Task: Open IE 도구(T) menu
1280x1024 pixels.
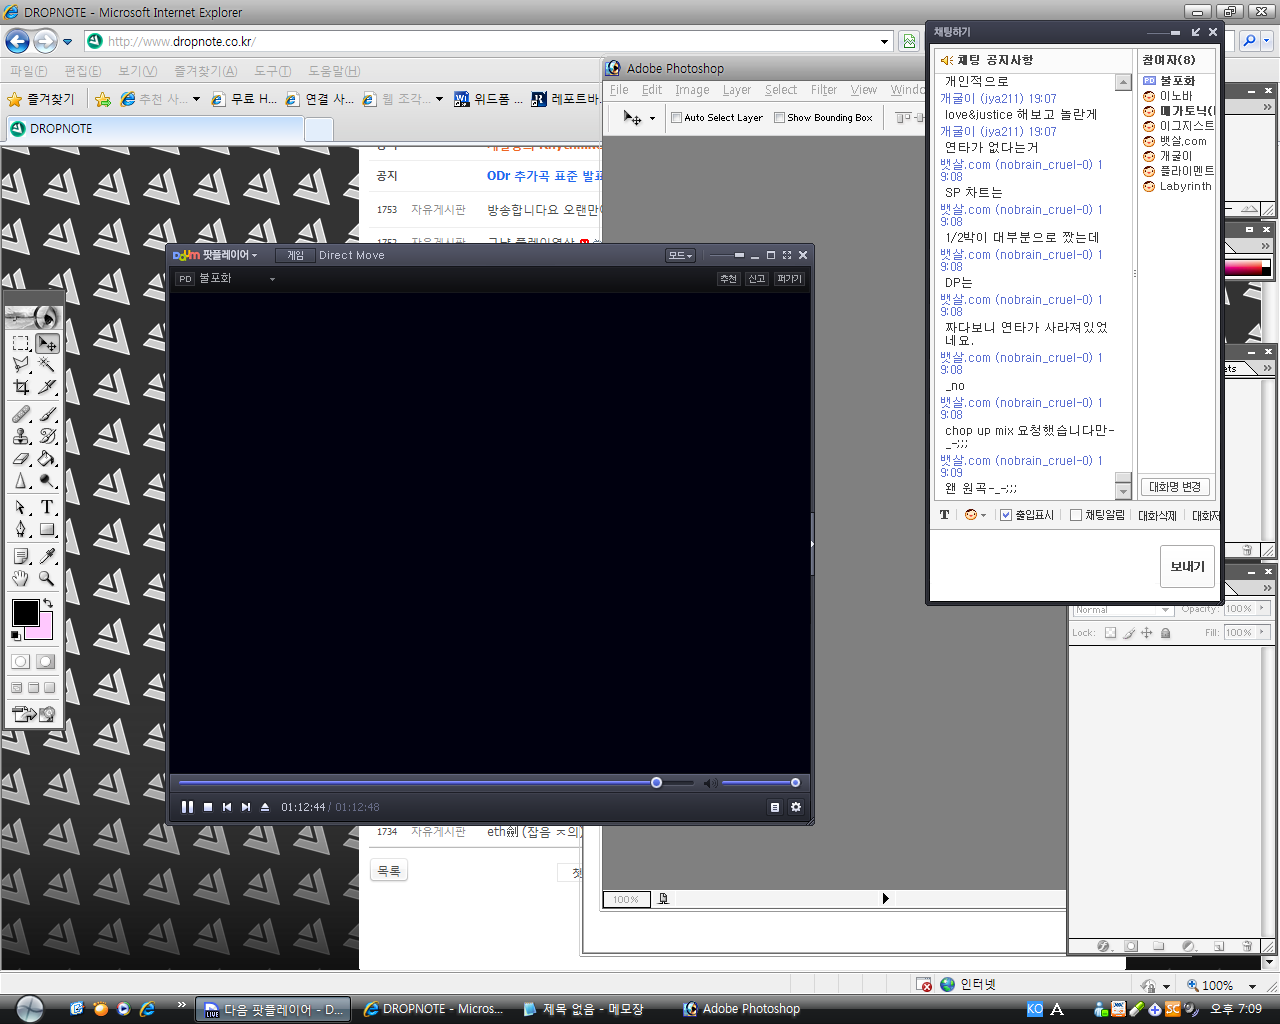Action: (x=272, y=71)
